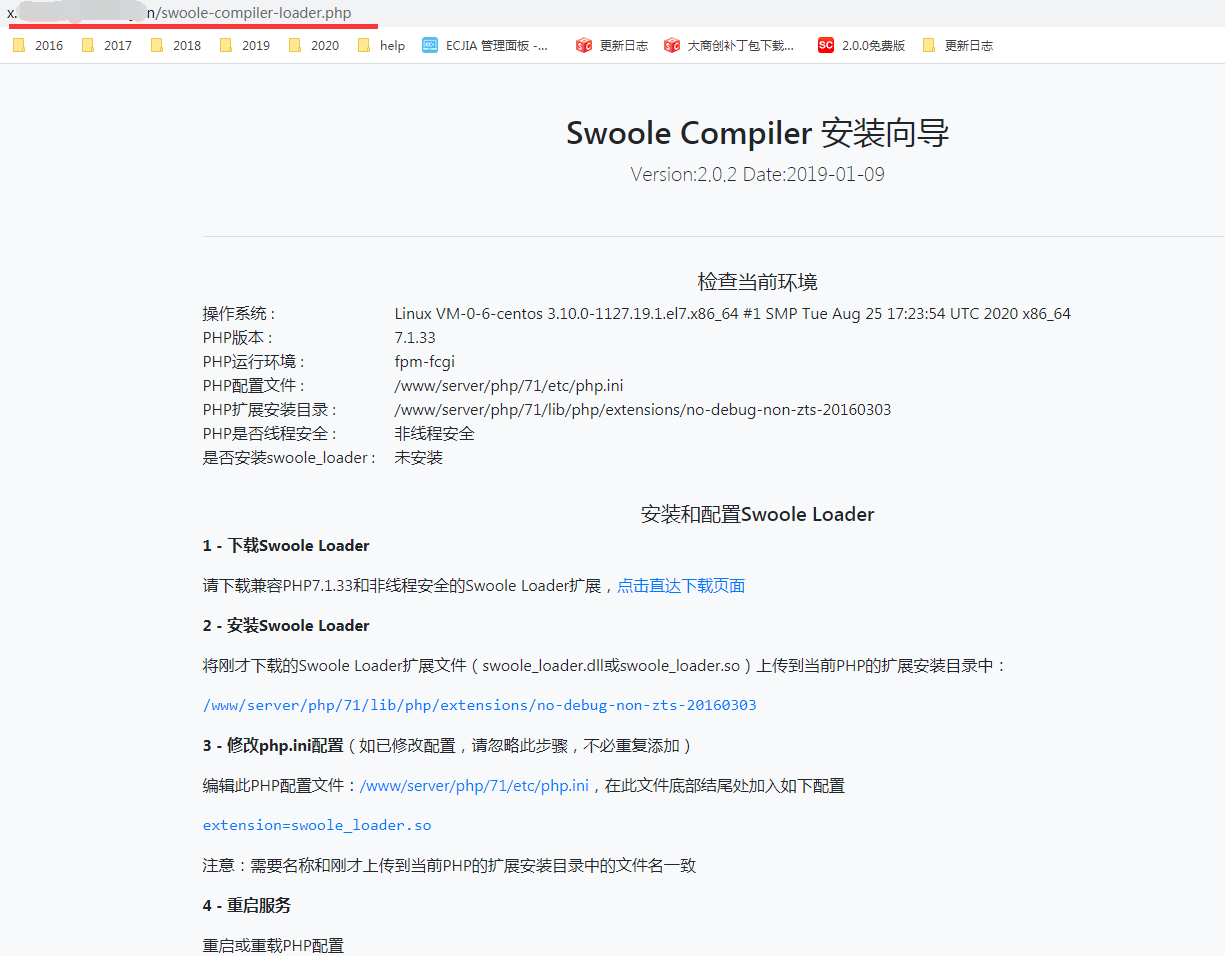The height and width of the screenshot is (956, 1225).
Task: Click the Linux VM-0-6-centos system value
Action: coord(732,314)
